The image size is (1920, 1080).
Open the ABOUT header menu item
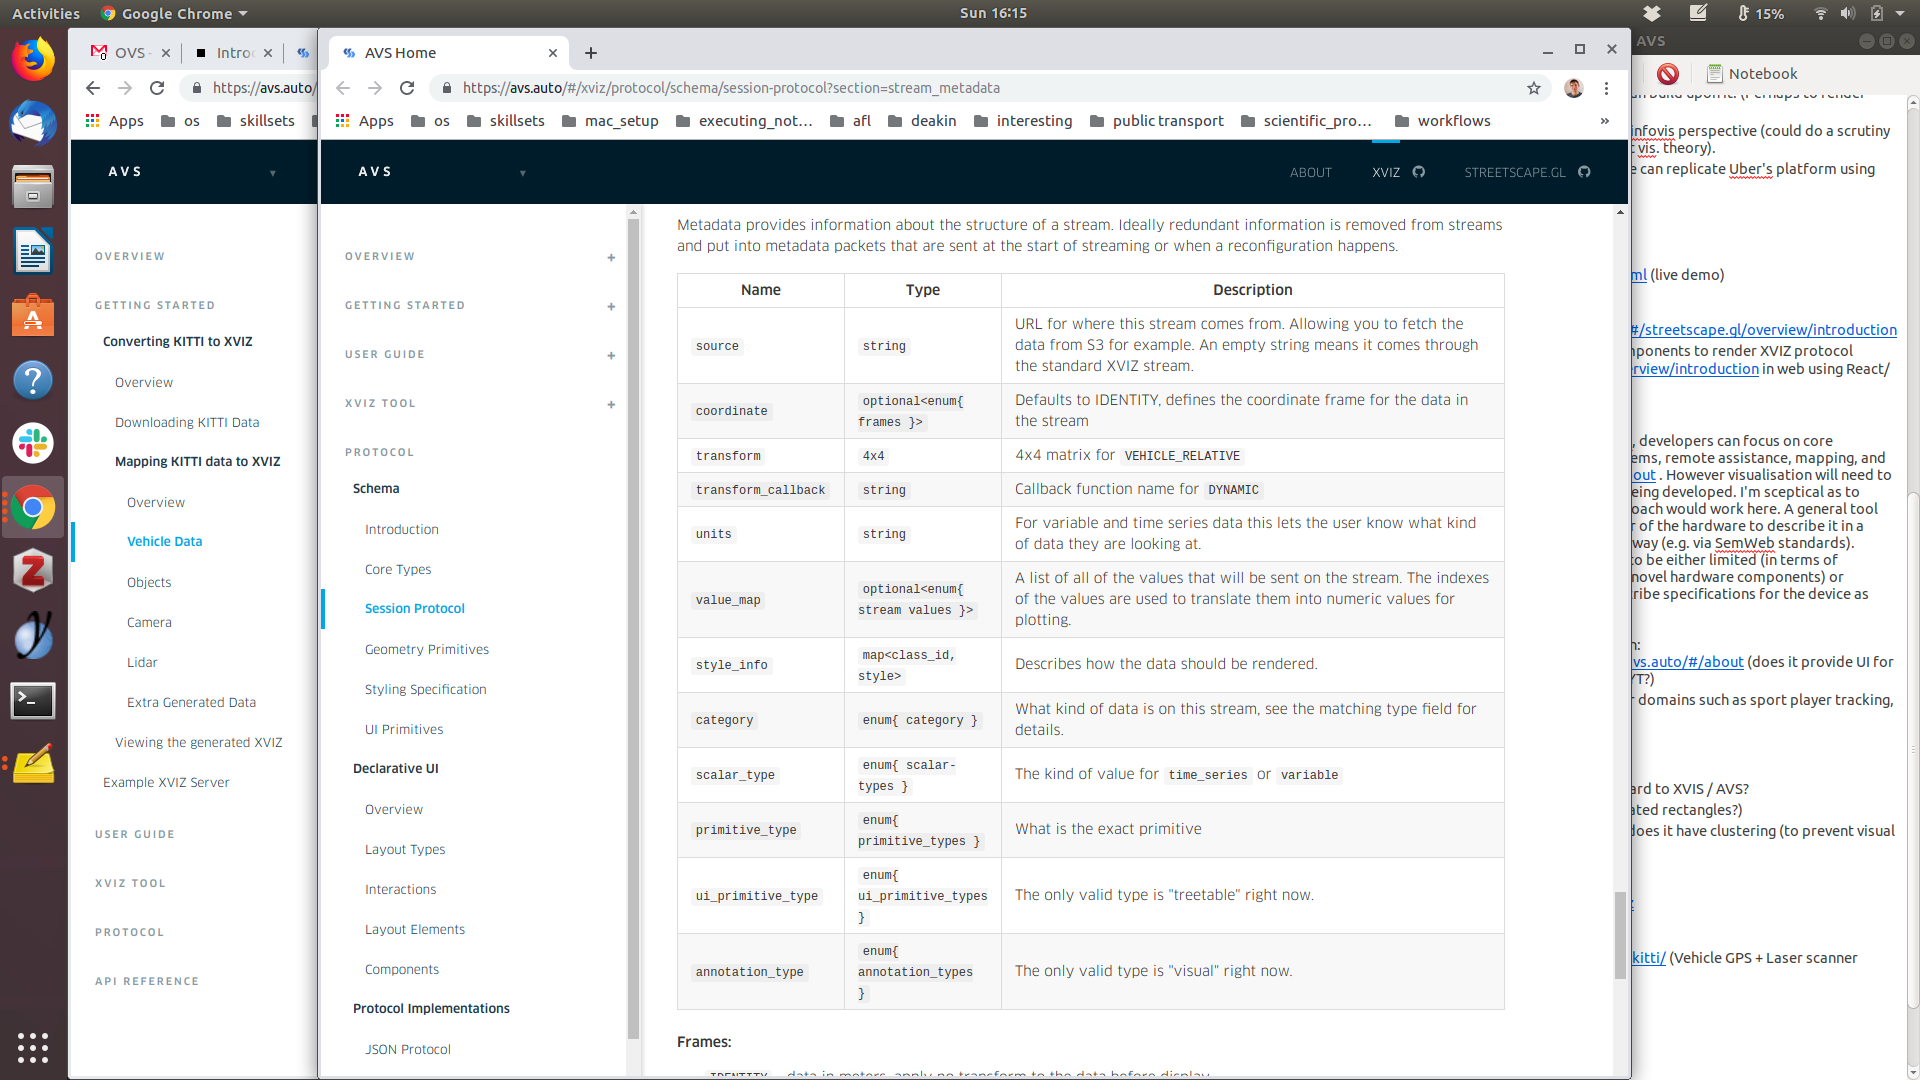pos(1310,172)
